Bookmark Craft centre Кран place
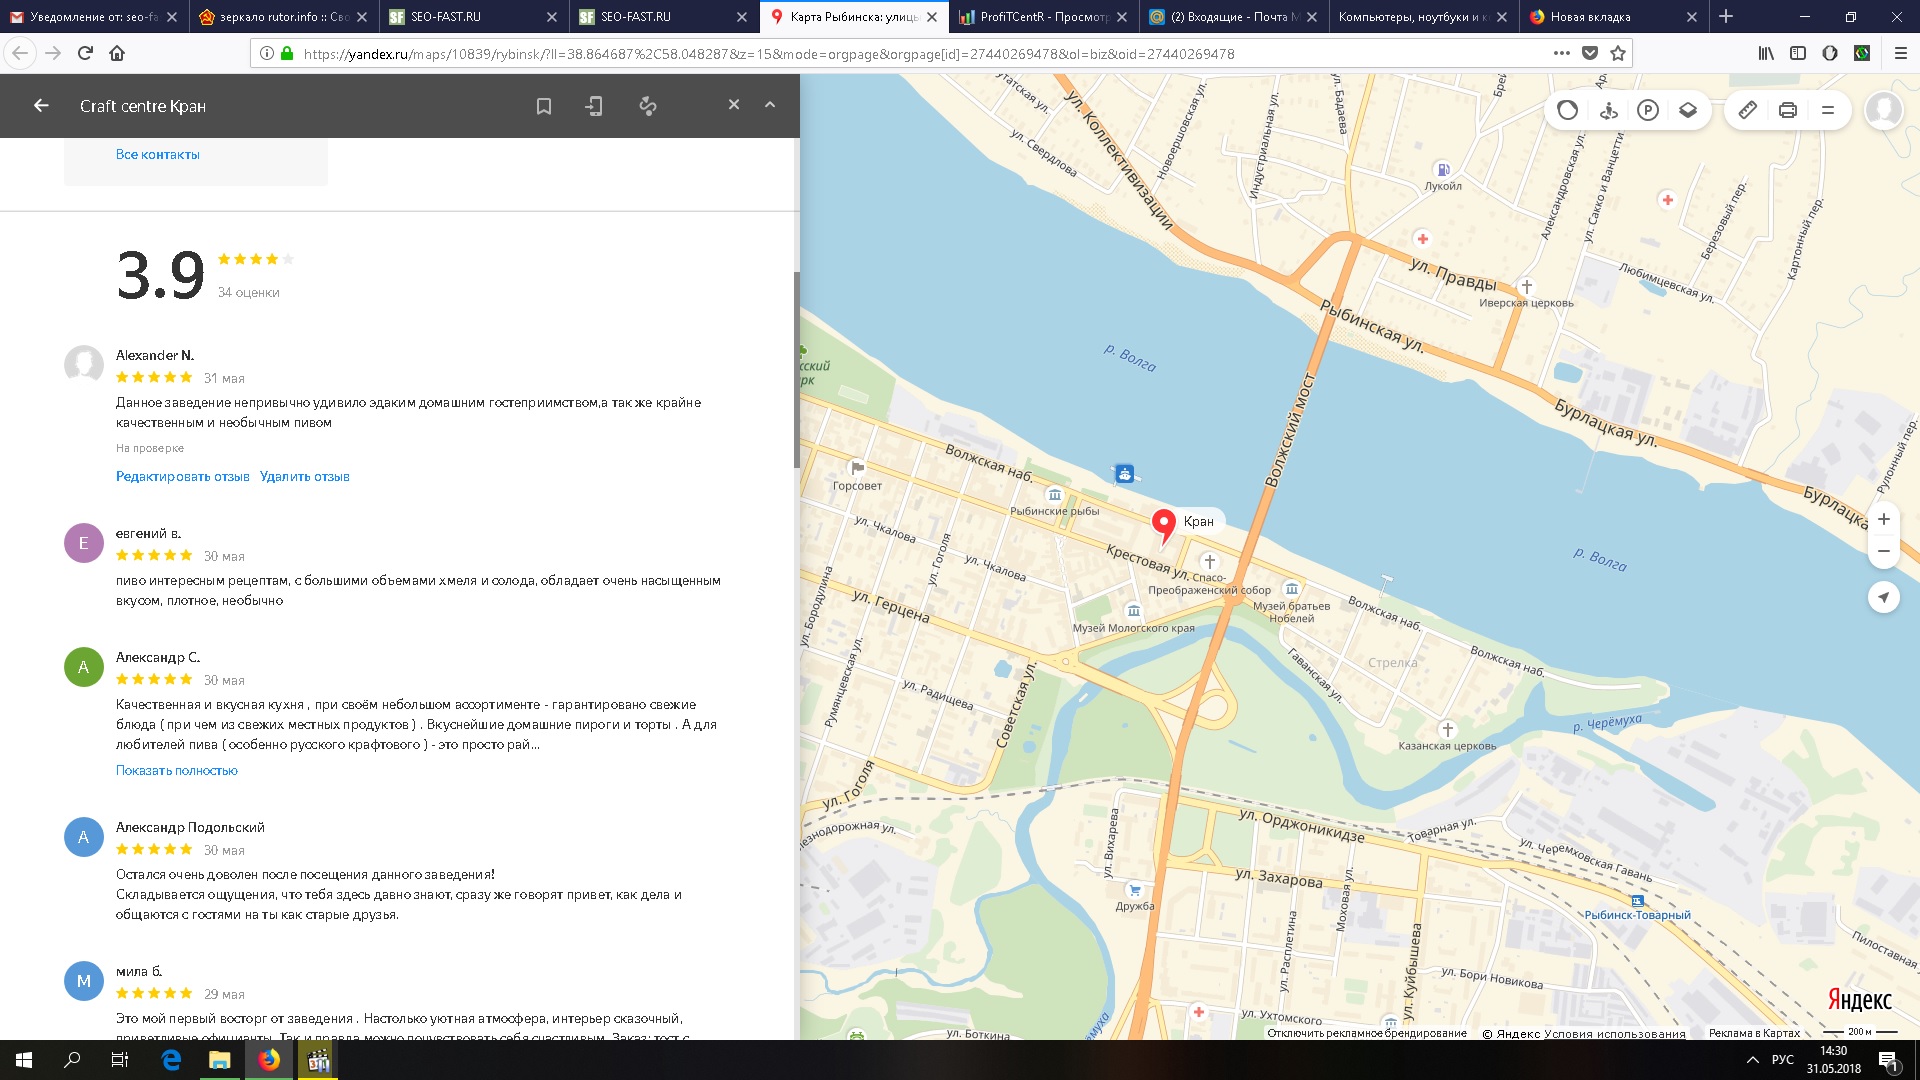This screenshot has width=1920, height=1080. click(544, 106)
